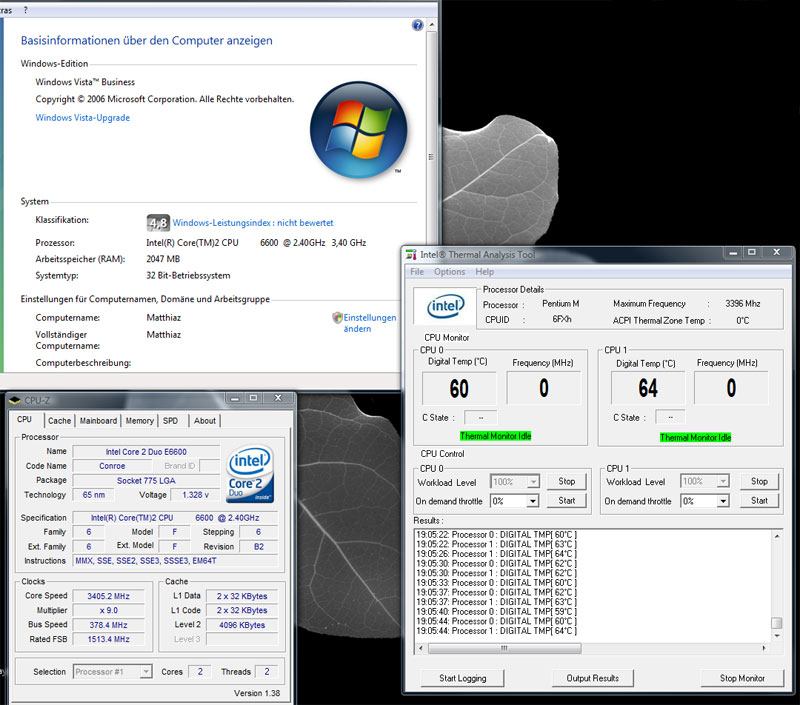Click the Results list vertical scrollbar thumb
The height and width of the screenshot is (705, 800).
pos(777,623)
